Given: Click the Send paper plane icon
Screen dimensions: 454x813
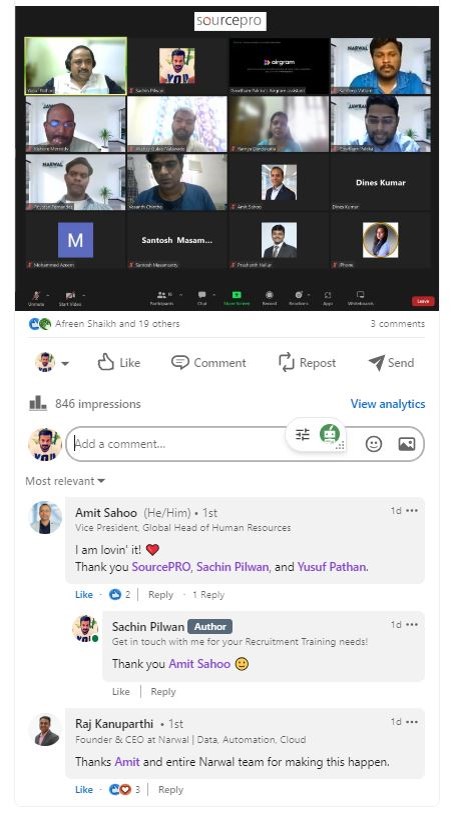Looking at the screenshot, I should (x=376, y=362).
